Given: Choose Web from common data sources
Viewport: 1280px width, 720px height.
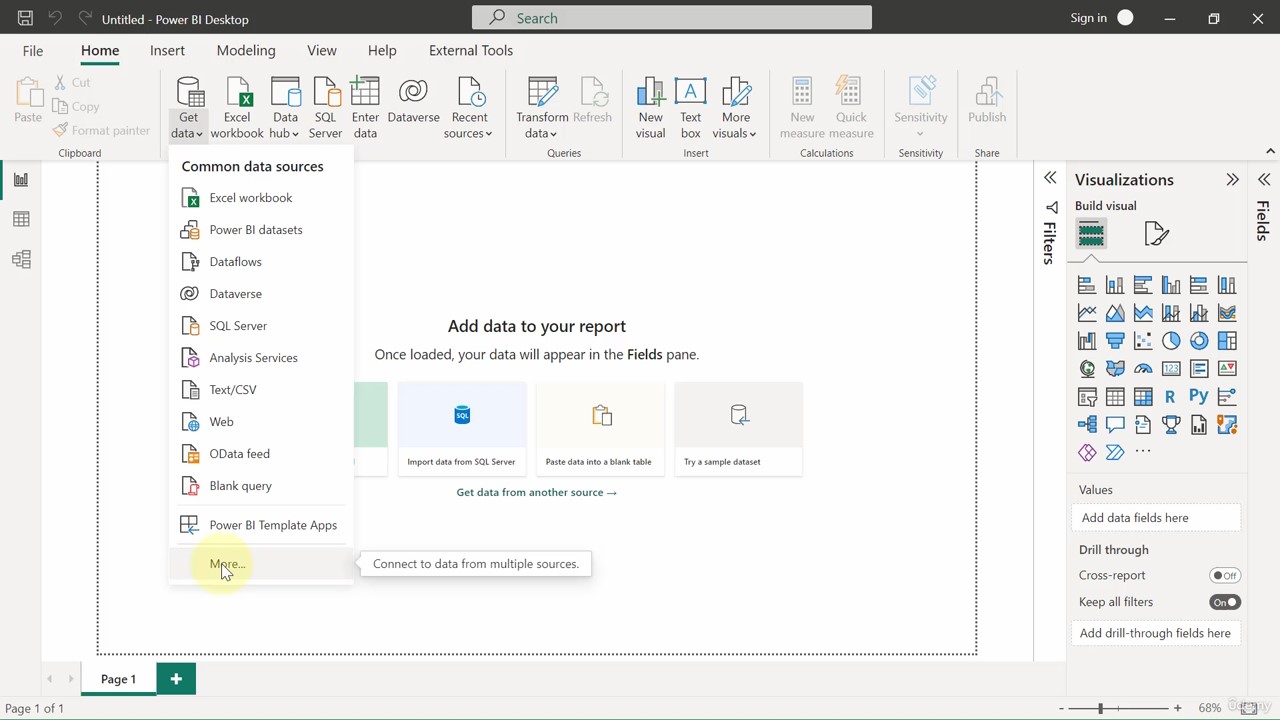Looking at the screenshot, I should point(261,422).
